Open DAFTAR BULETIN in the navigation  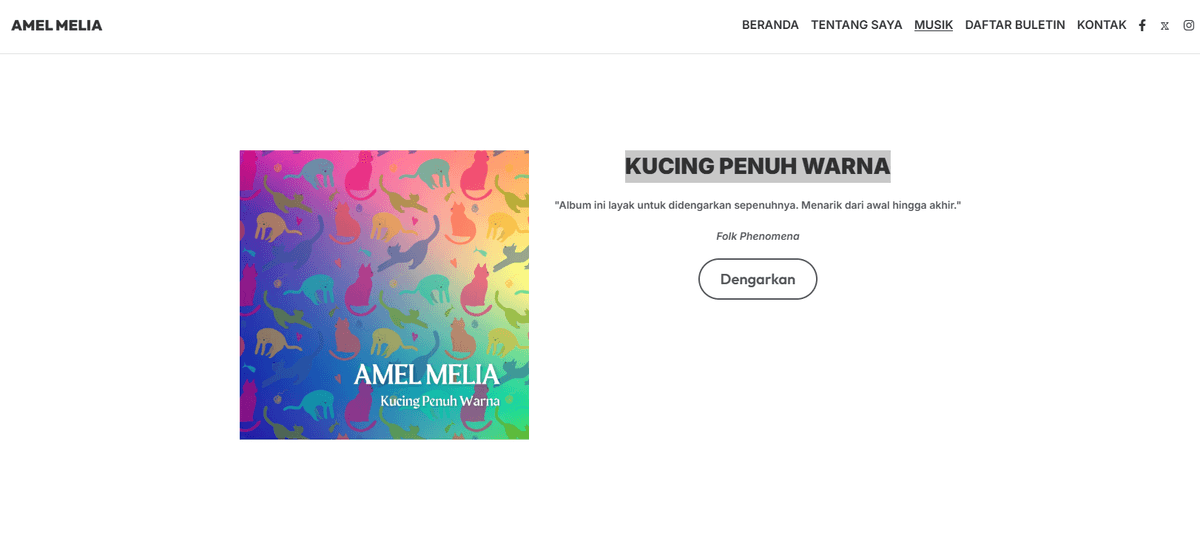tap(1015, 25)
